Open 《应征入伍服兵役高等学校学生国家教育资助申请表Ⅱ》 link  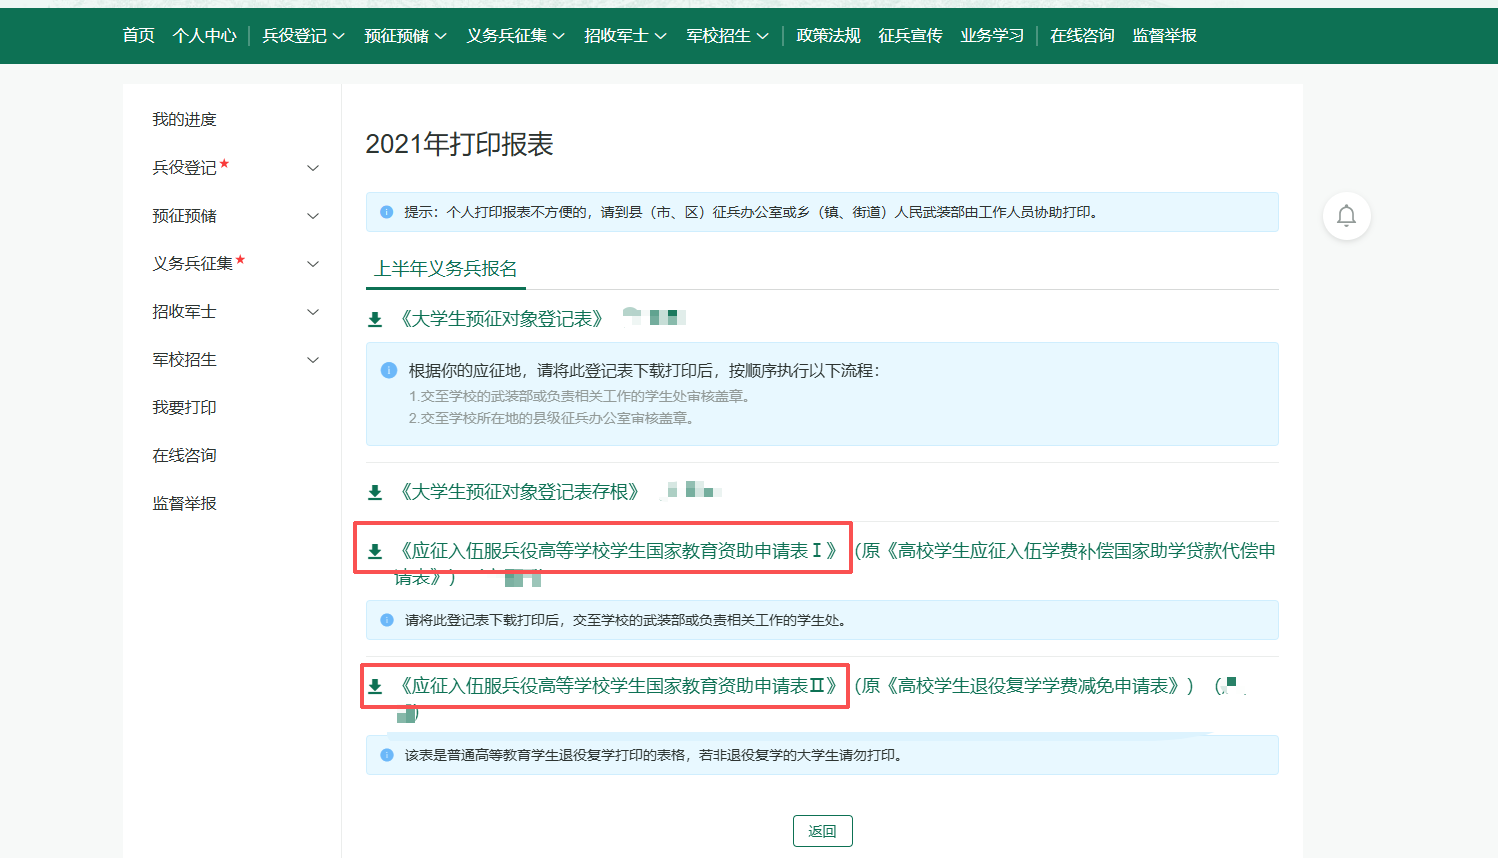[618, 686]
